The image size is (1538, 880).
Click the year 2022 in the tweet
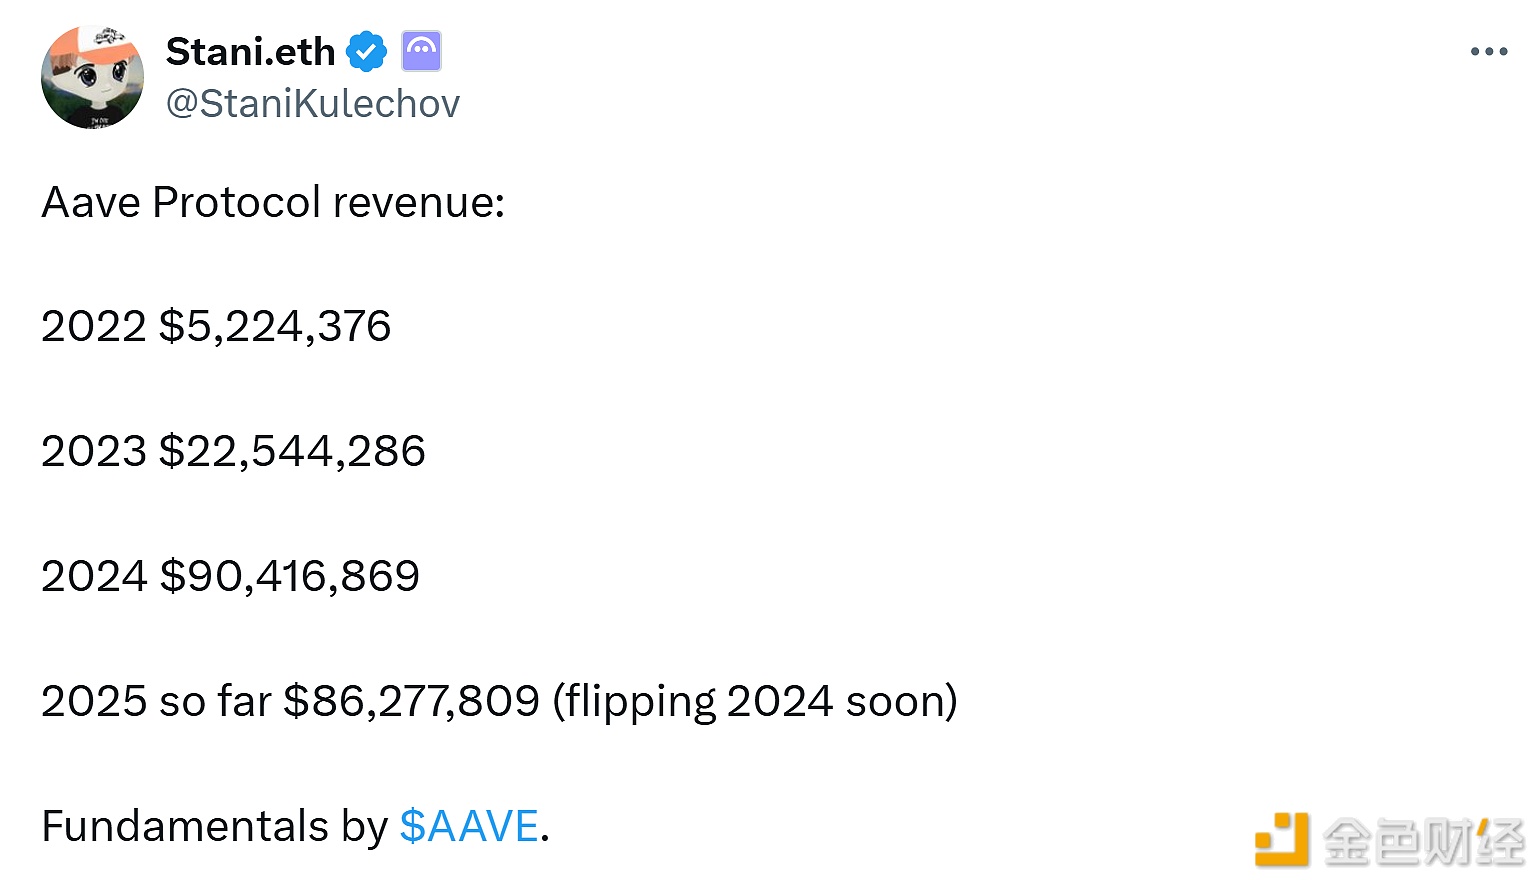tap(93, 327)
